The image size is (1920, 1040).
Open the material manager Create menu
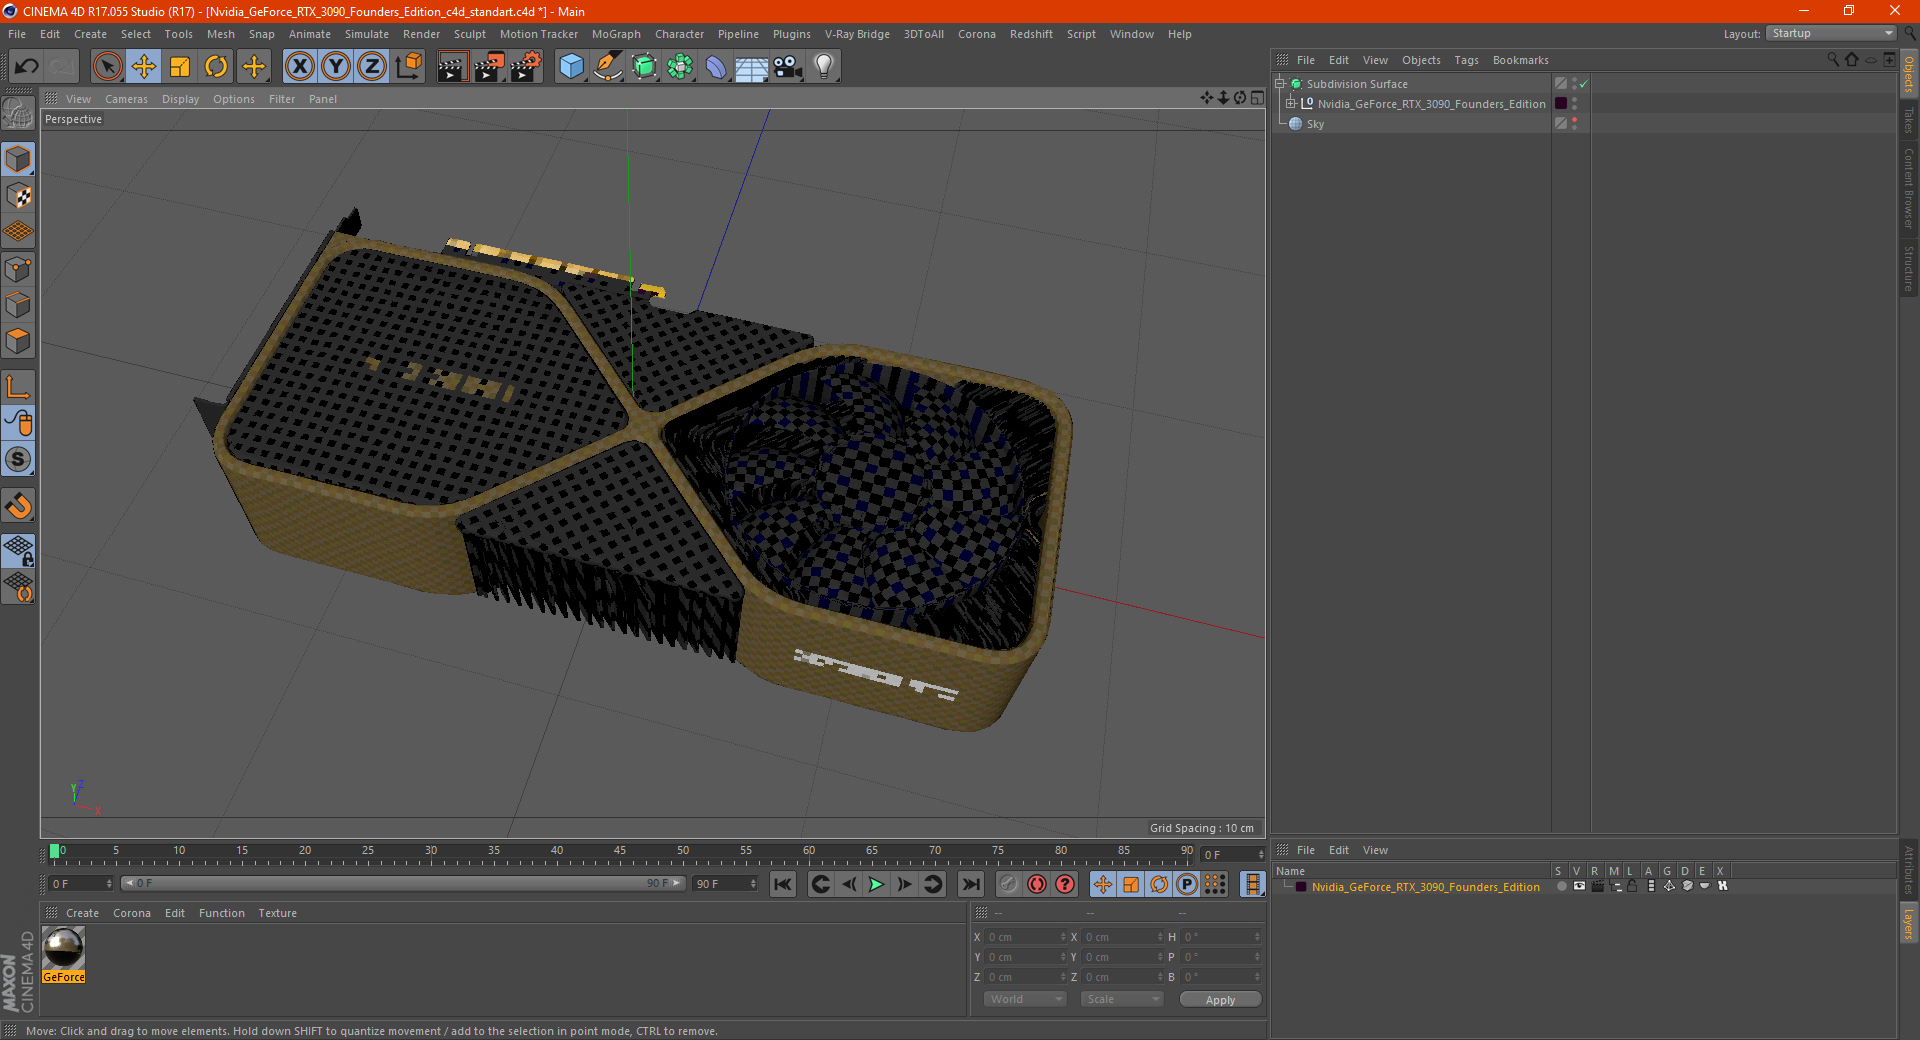pyautogui.click(x=82, y=913)
